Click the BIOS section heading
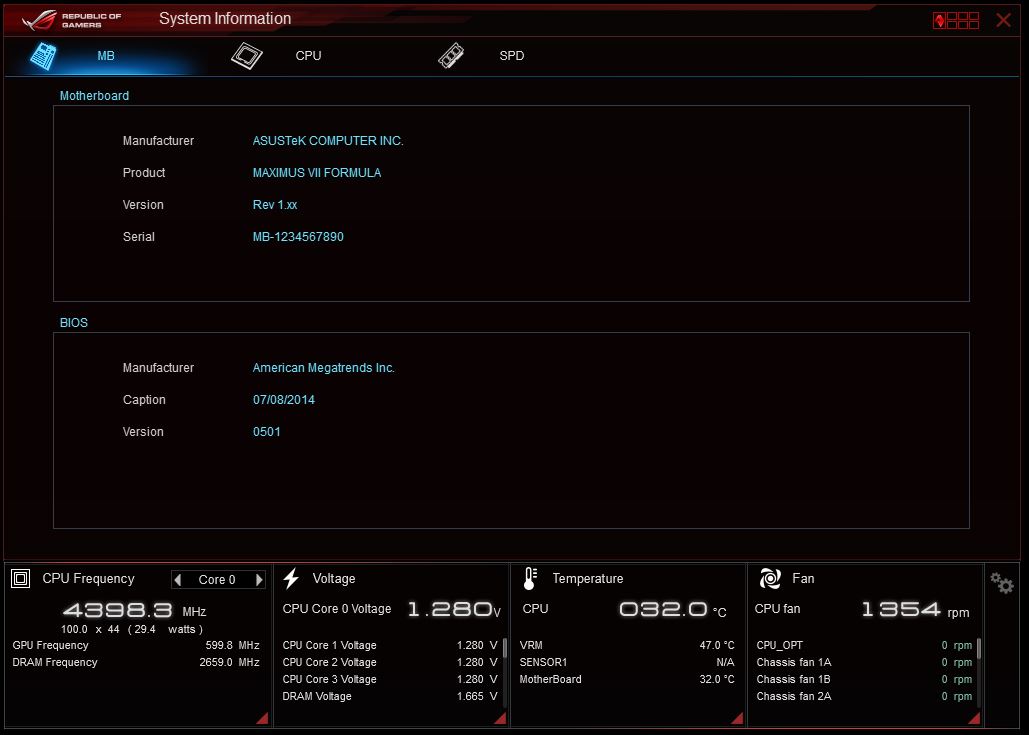This screenshot has width=1029, height=735. click(x=74, y=323)
